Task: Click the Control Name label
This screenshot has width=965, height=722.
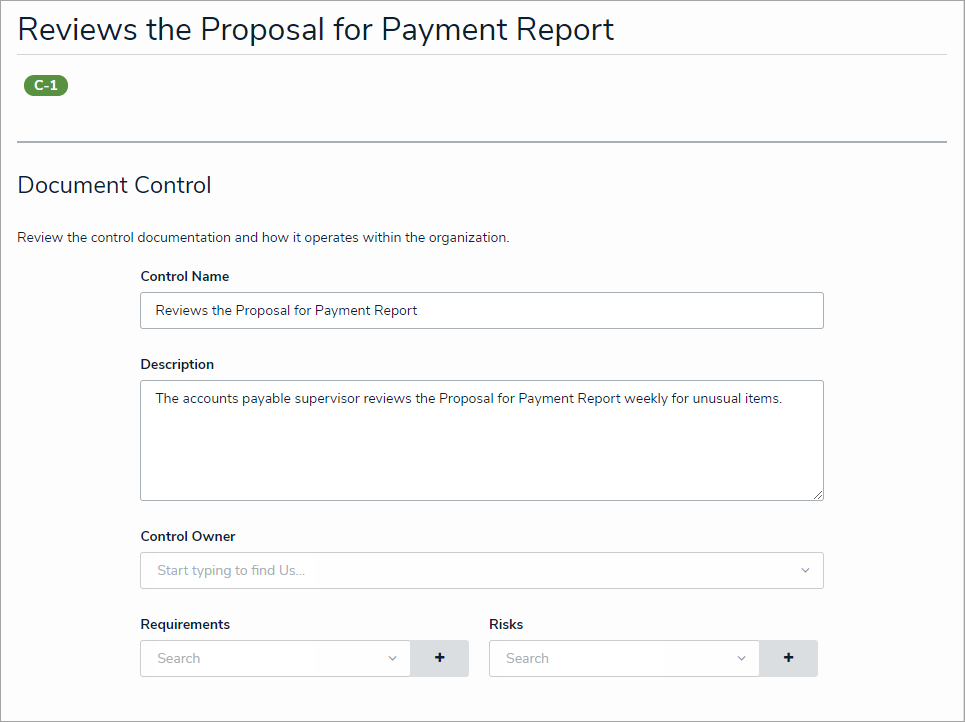Action: (x=185, y=277)
